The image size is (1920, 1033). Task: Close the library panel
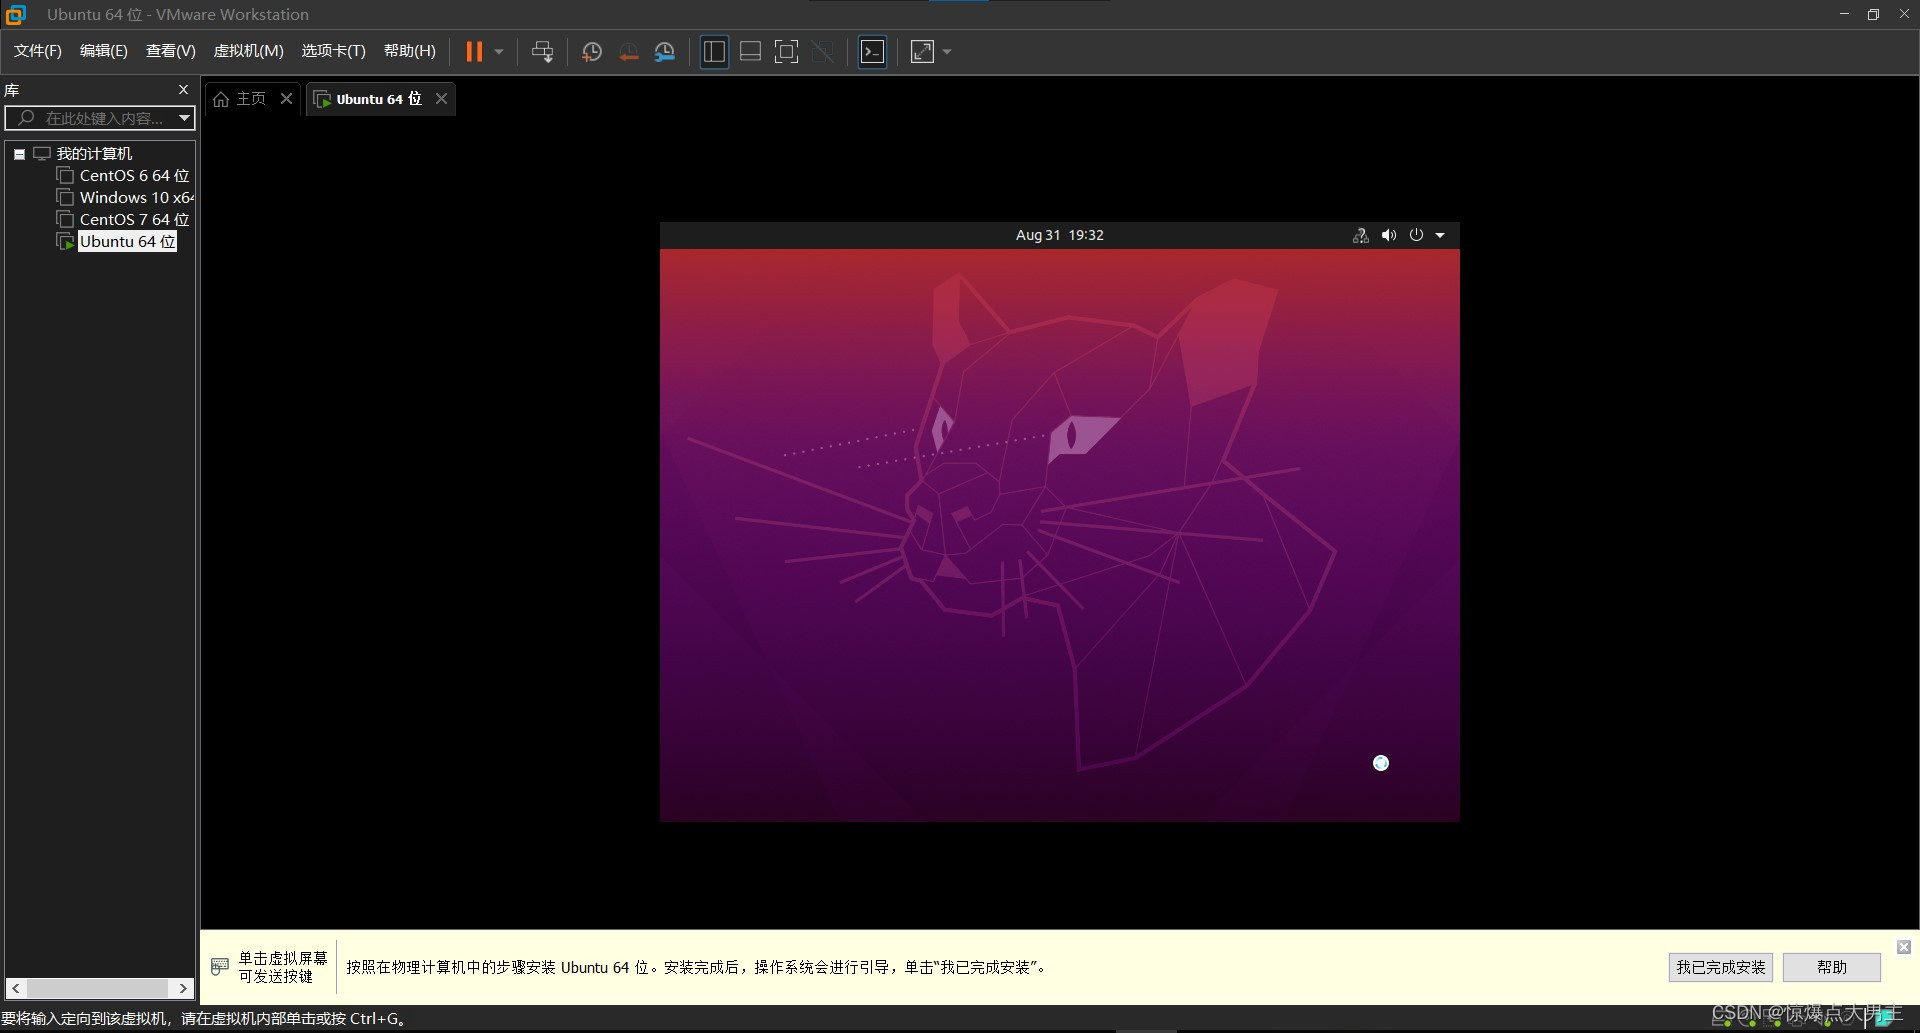[183, 89]
